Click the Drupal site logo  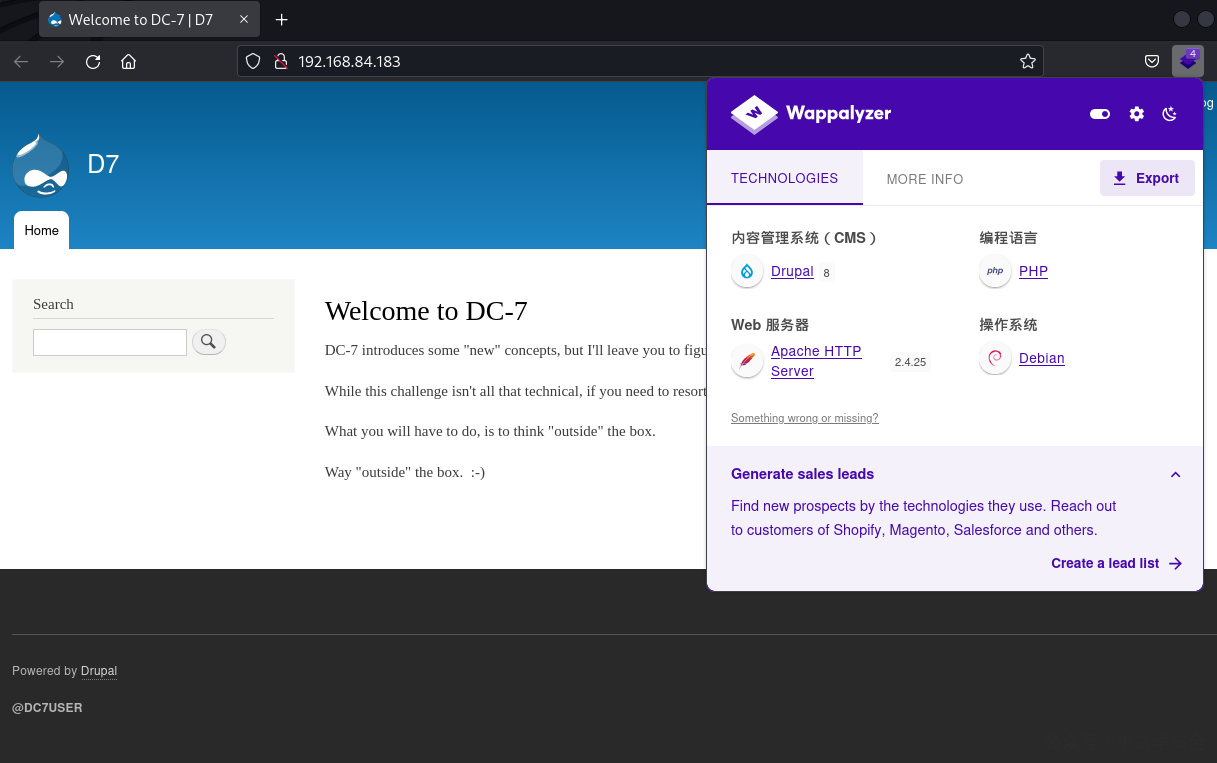[x=41, y=166]
